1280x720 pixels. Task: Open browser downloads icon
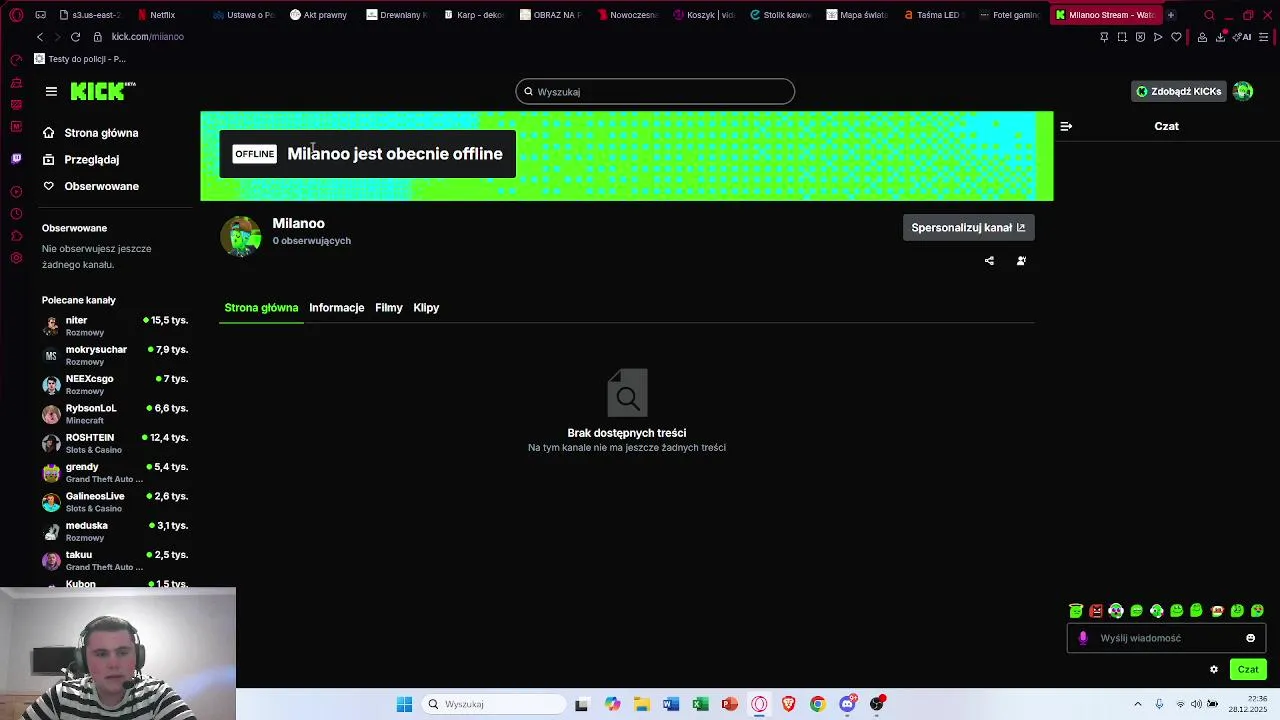pos(1220,37)
